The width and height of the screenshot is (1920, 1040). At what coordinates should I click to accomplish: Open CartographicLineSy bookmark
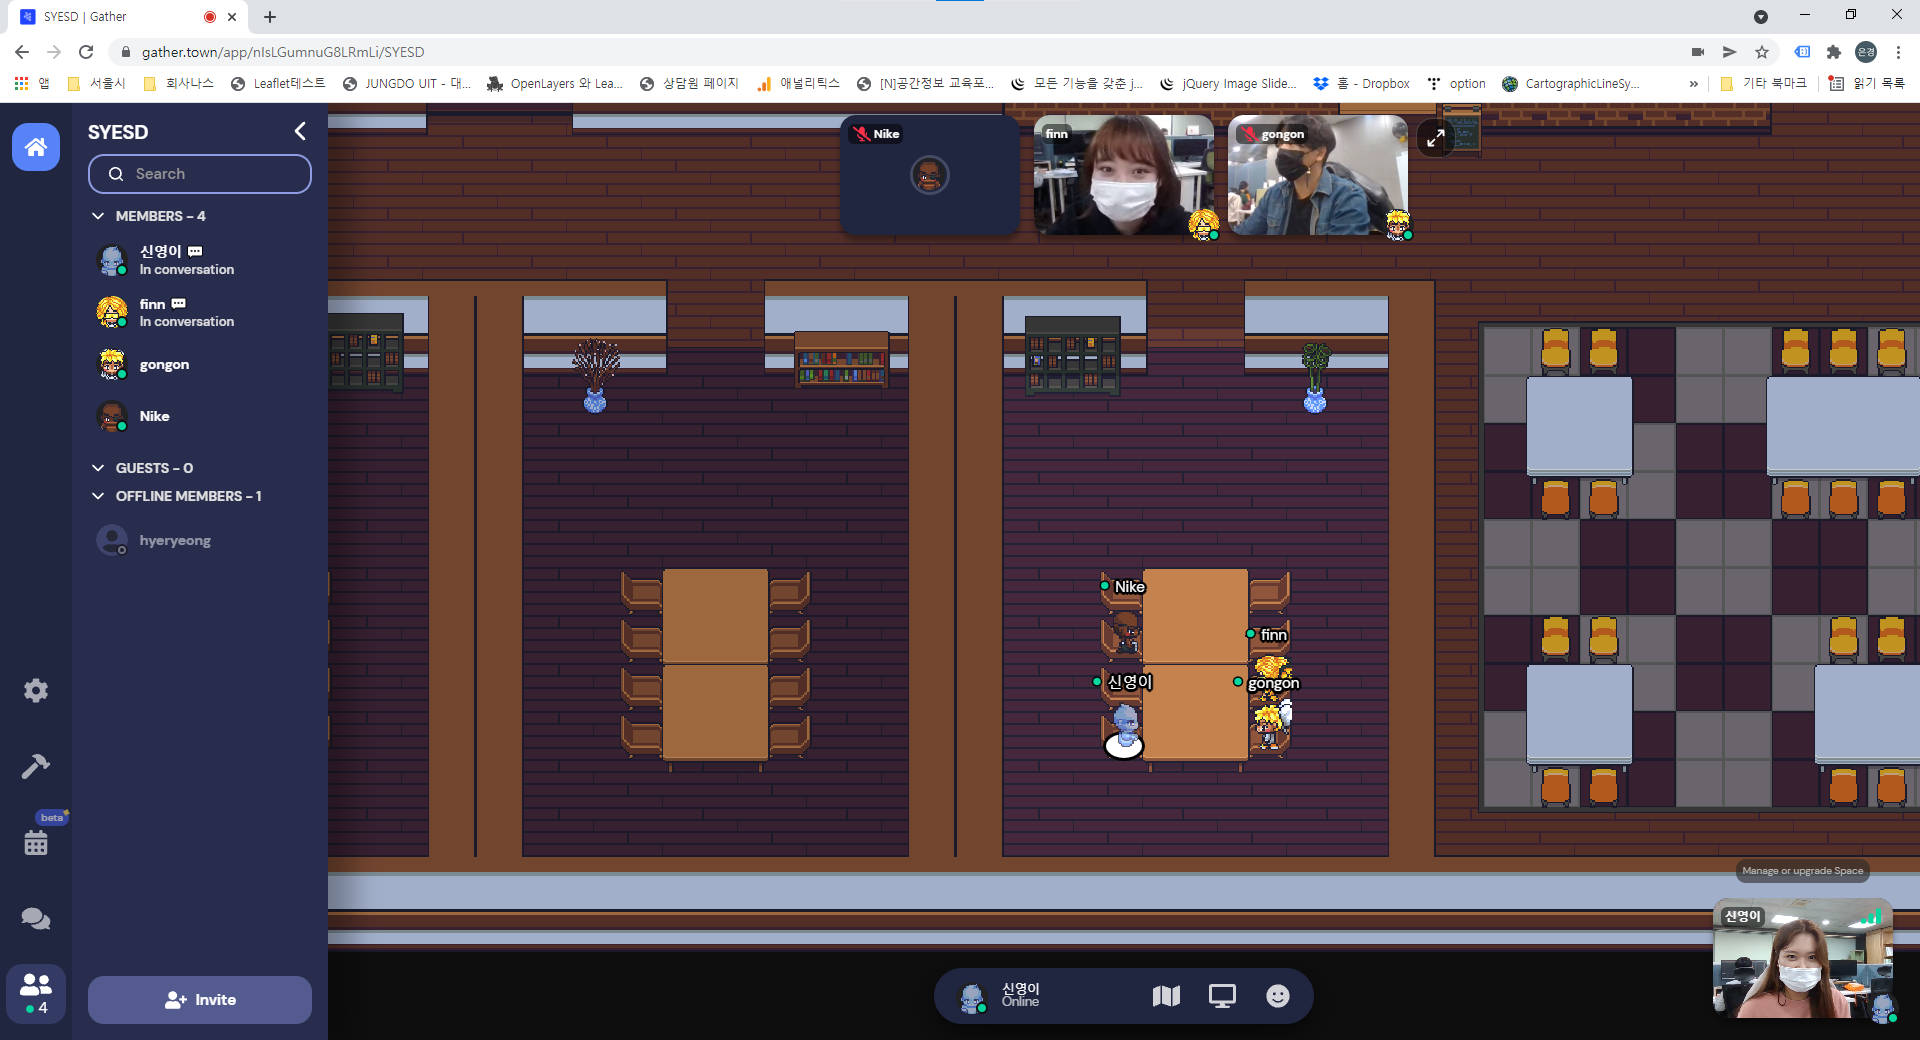(1571, 84)
